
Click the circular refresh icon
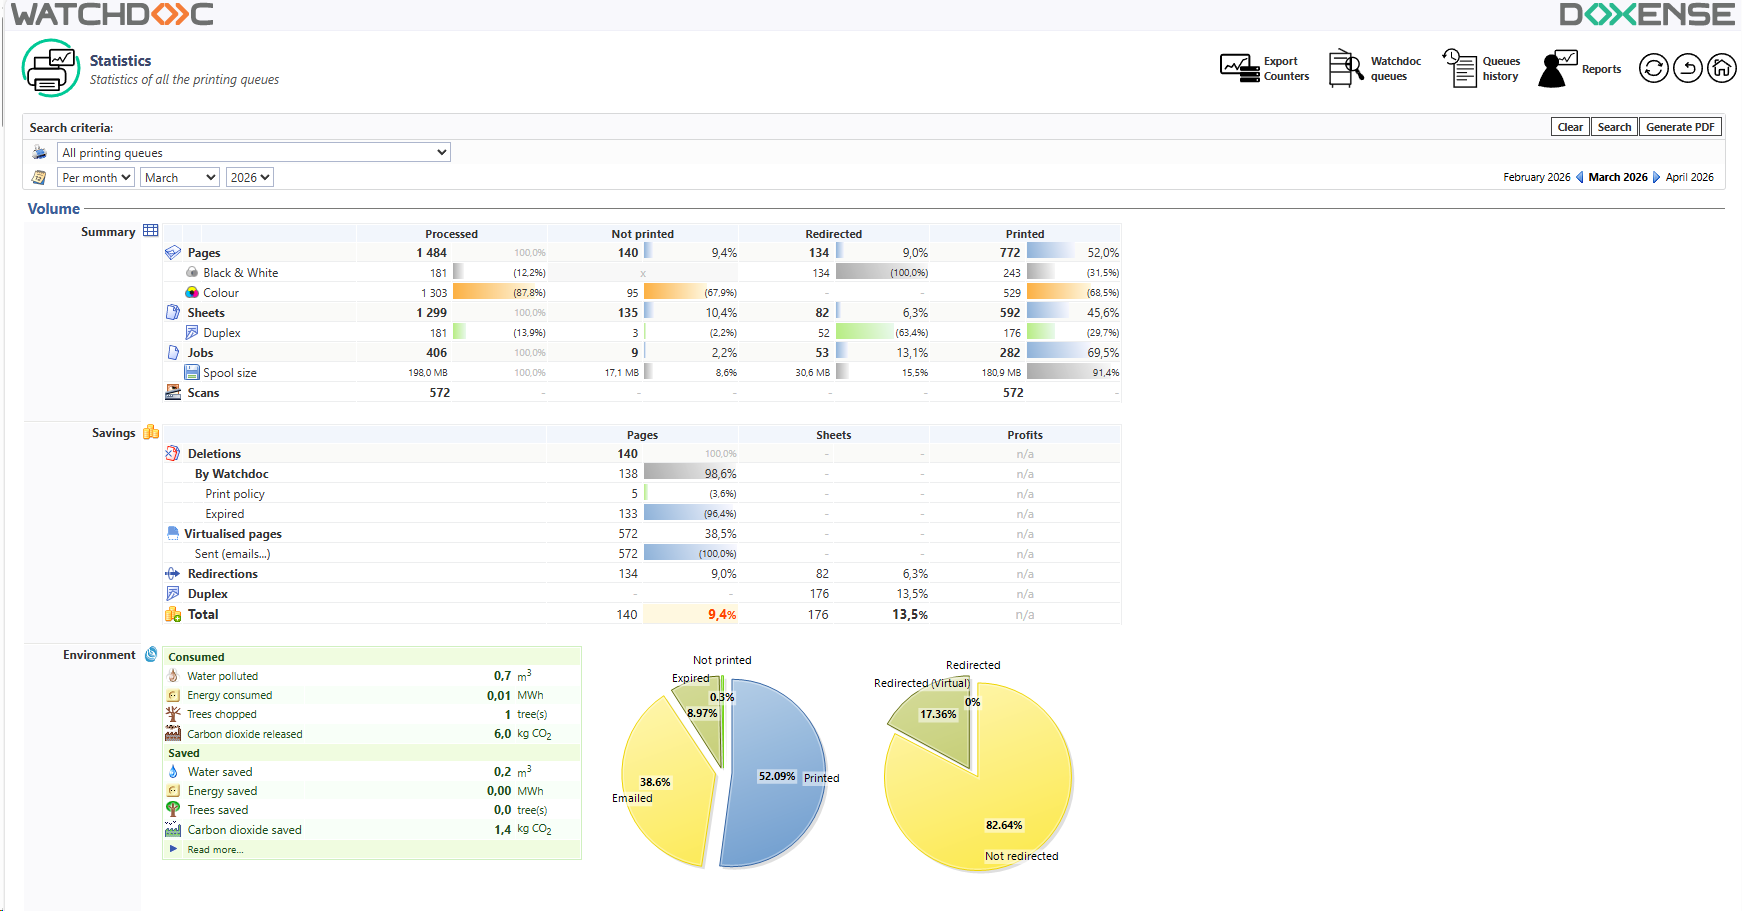[x=1654, y=68]
